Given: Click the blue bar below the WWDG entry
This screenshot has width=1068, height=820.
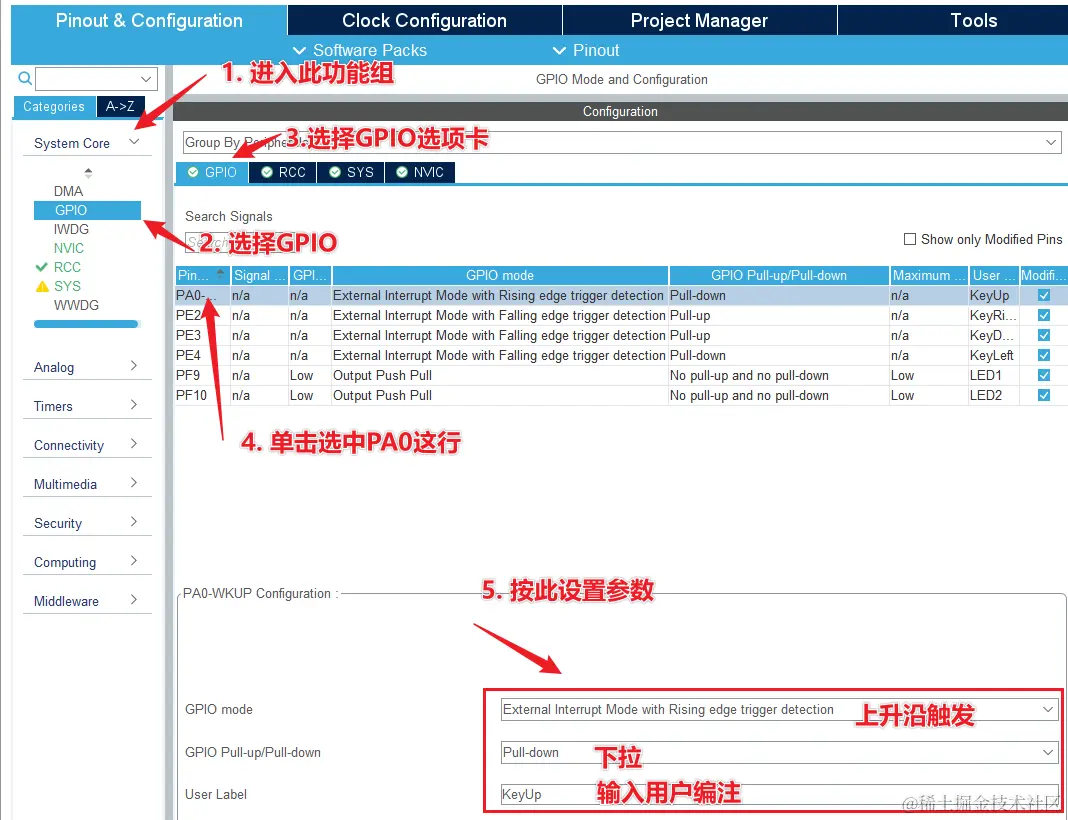Looking at the screenshot, I should 86,324.
